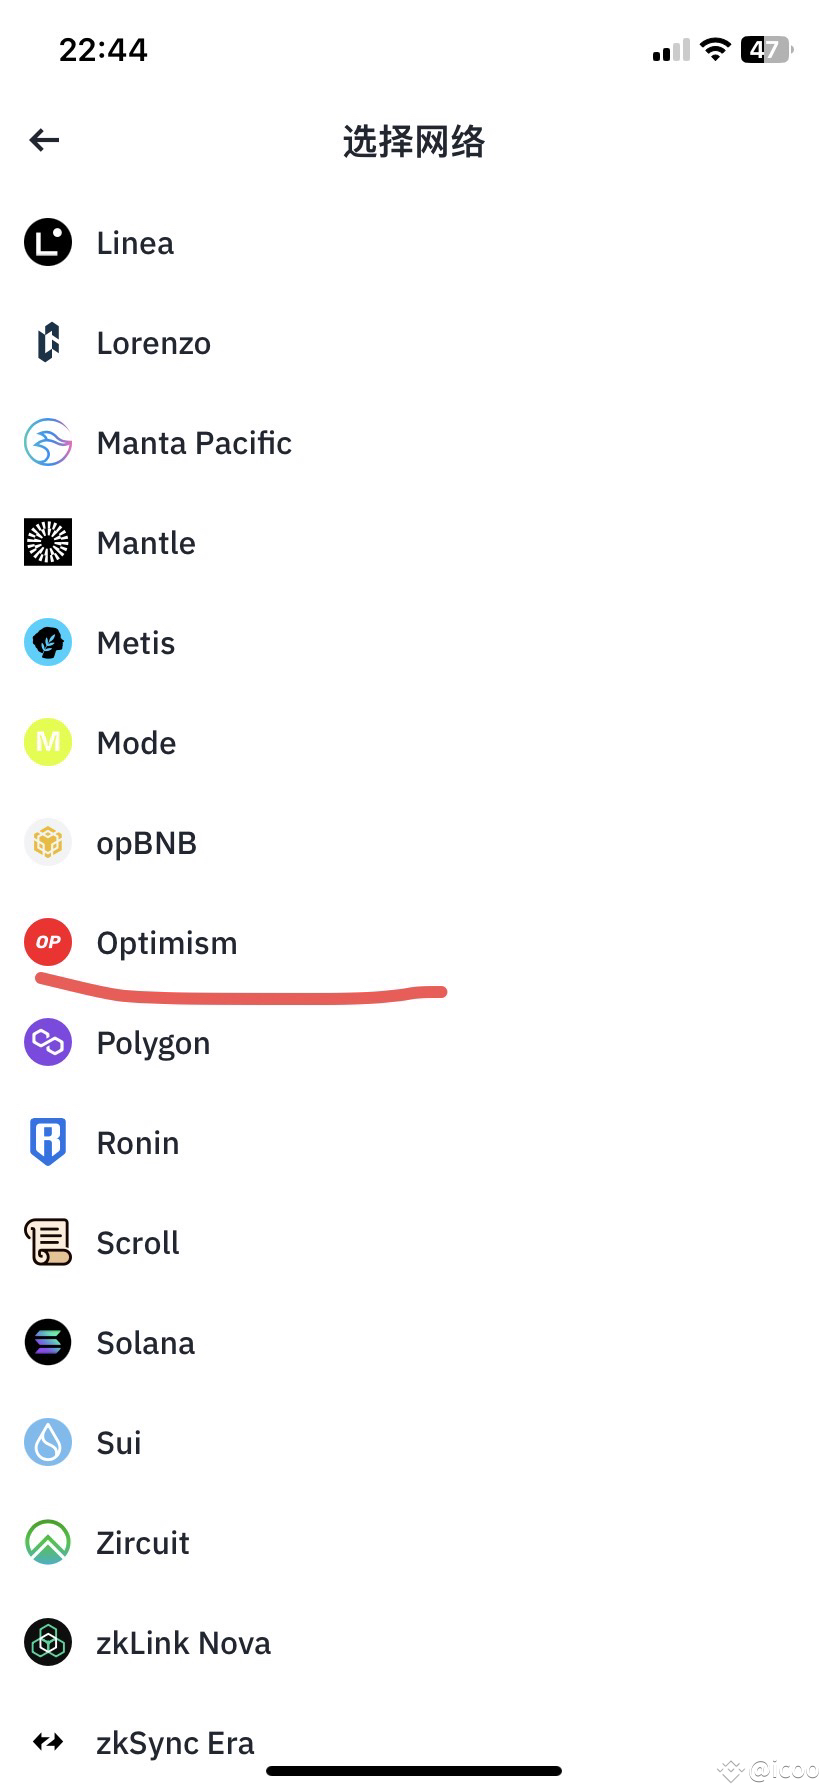Tap the yellow Mode logo

[48, 743]
